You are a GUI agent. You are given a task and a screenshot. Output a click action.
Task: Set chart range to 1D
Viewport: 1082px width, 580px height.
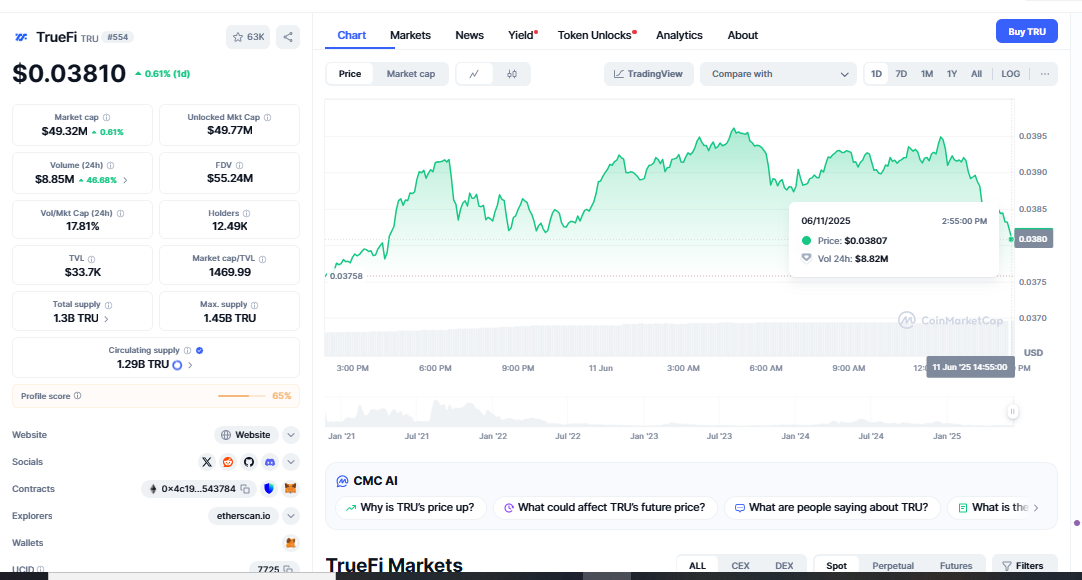tap(876, 74)
